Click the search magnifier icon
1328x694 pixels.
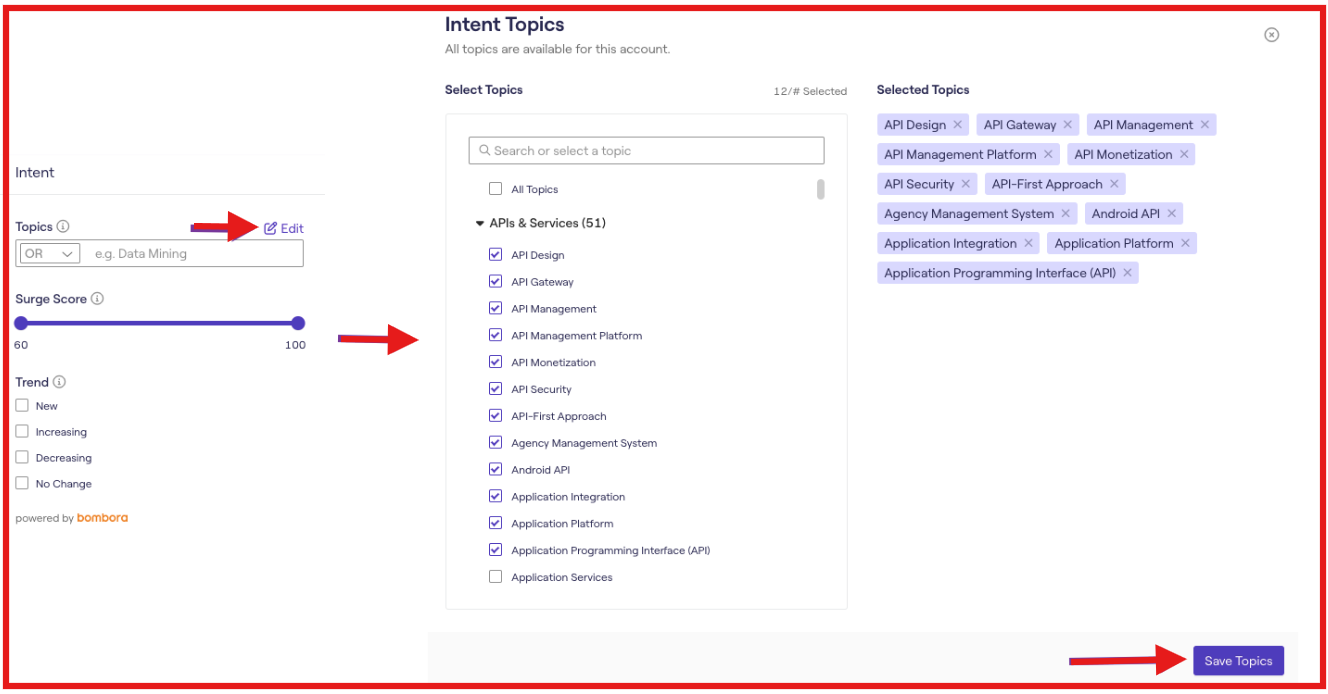[x=485, y=151]
